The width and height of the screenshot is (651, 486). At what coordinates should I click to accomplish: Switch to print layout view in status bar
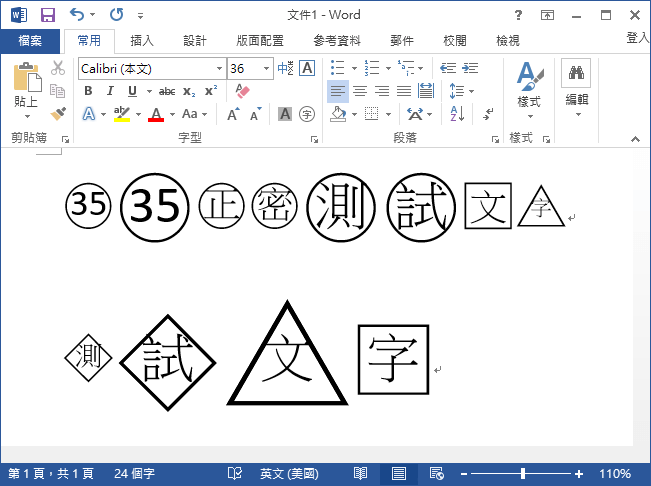coord(399,473)
